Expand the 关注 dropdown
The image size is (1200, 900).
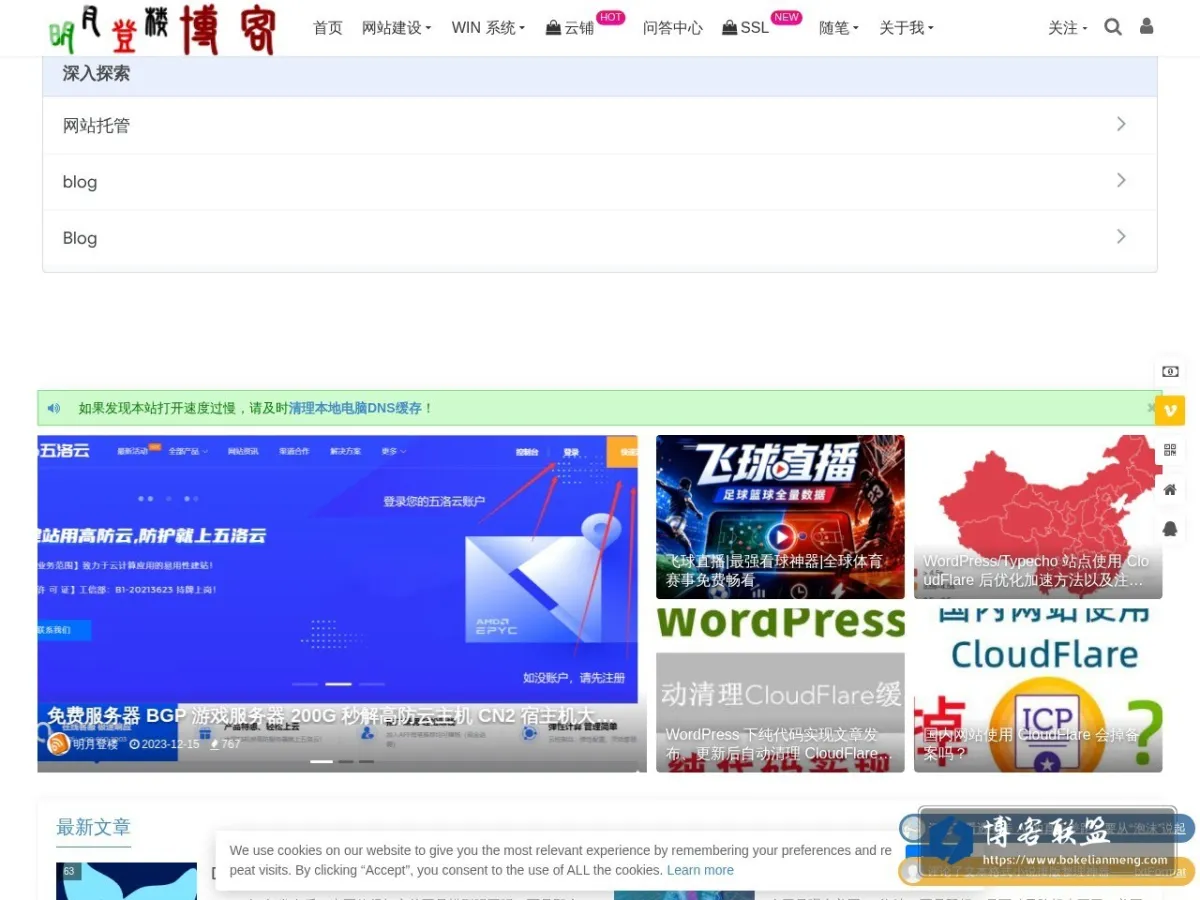point(1067,28)
